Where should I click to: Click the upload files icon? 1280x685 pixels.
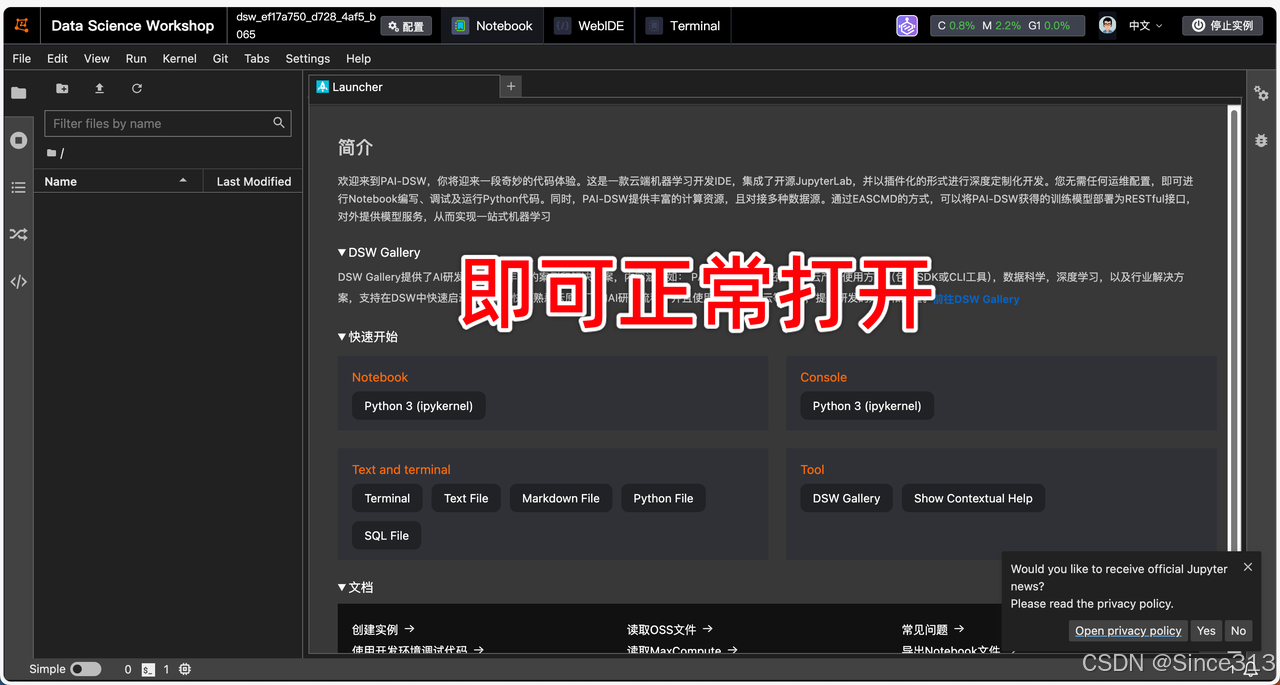tap(99, 88)
